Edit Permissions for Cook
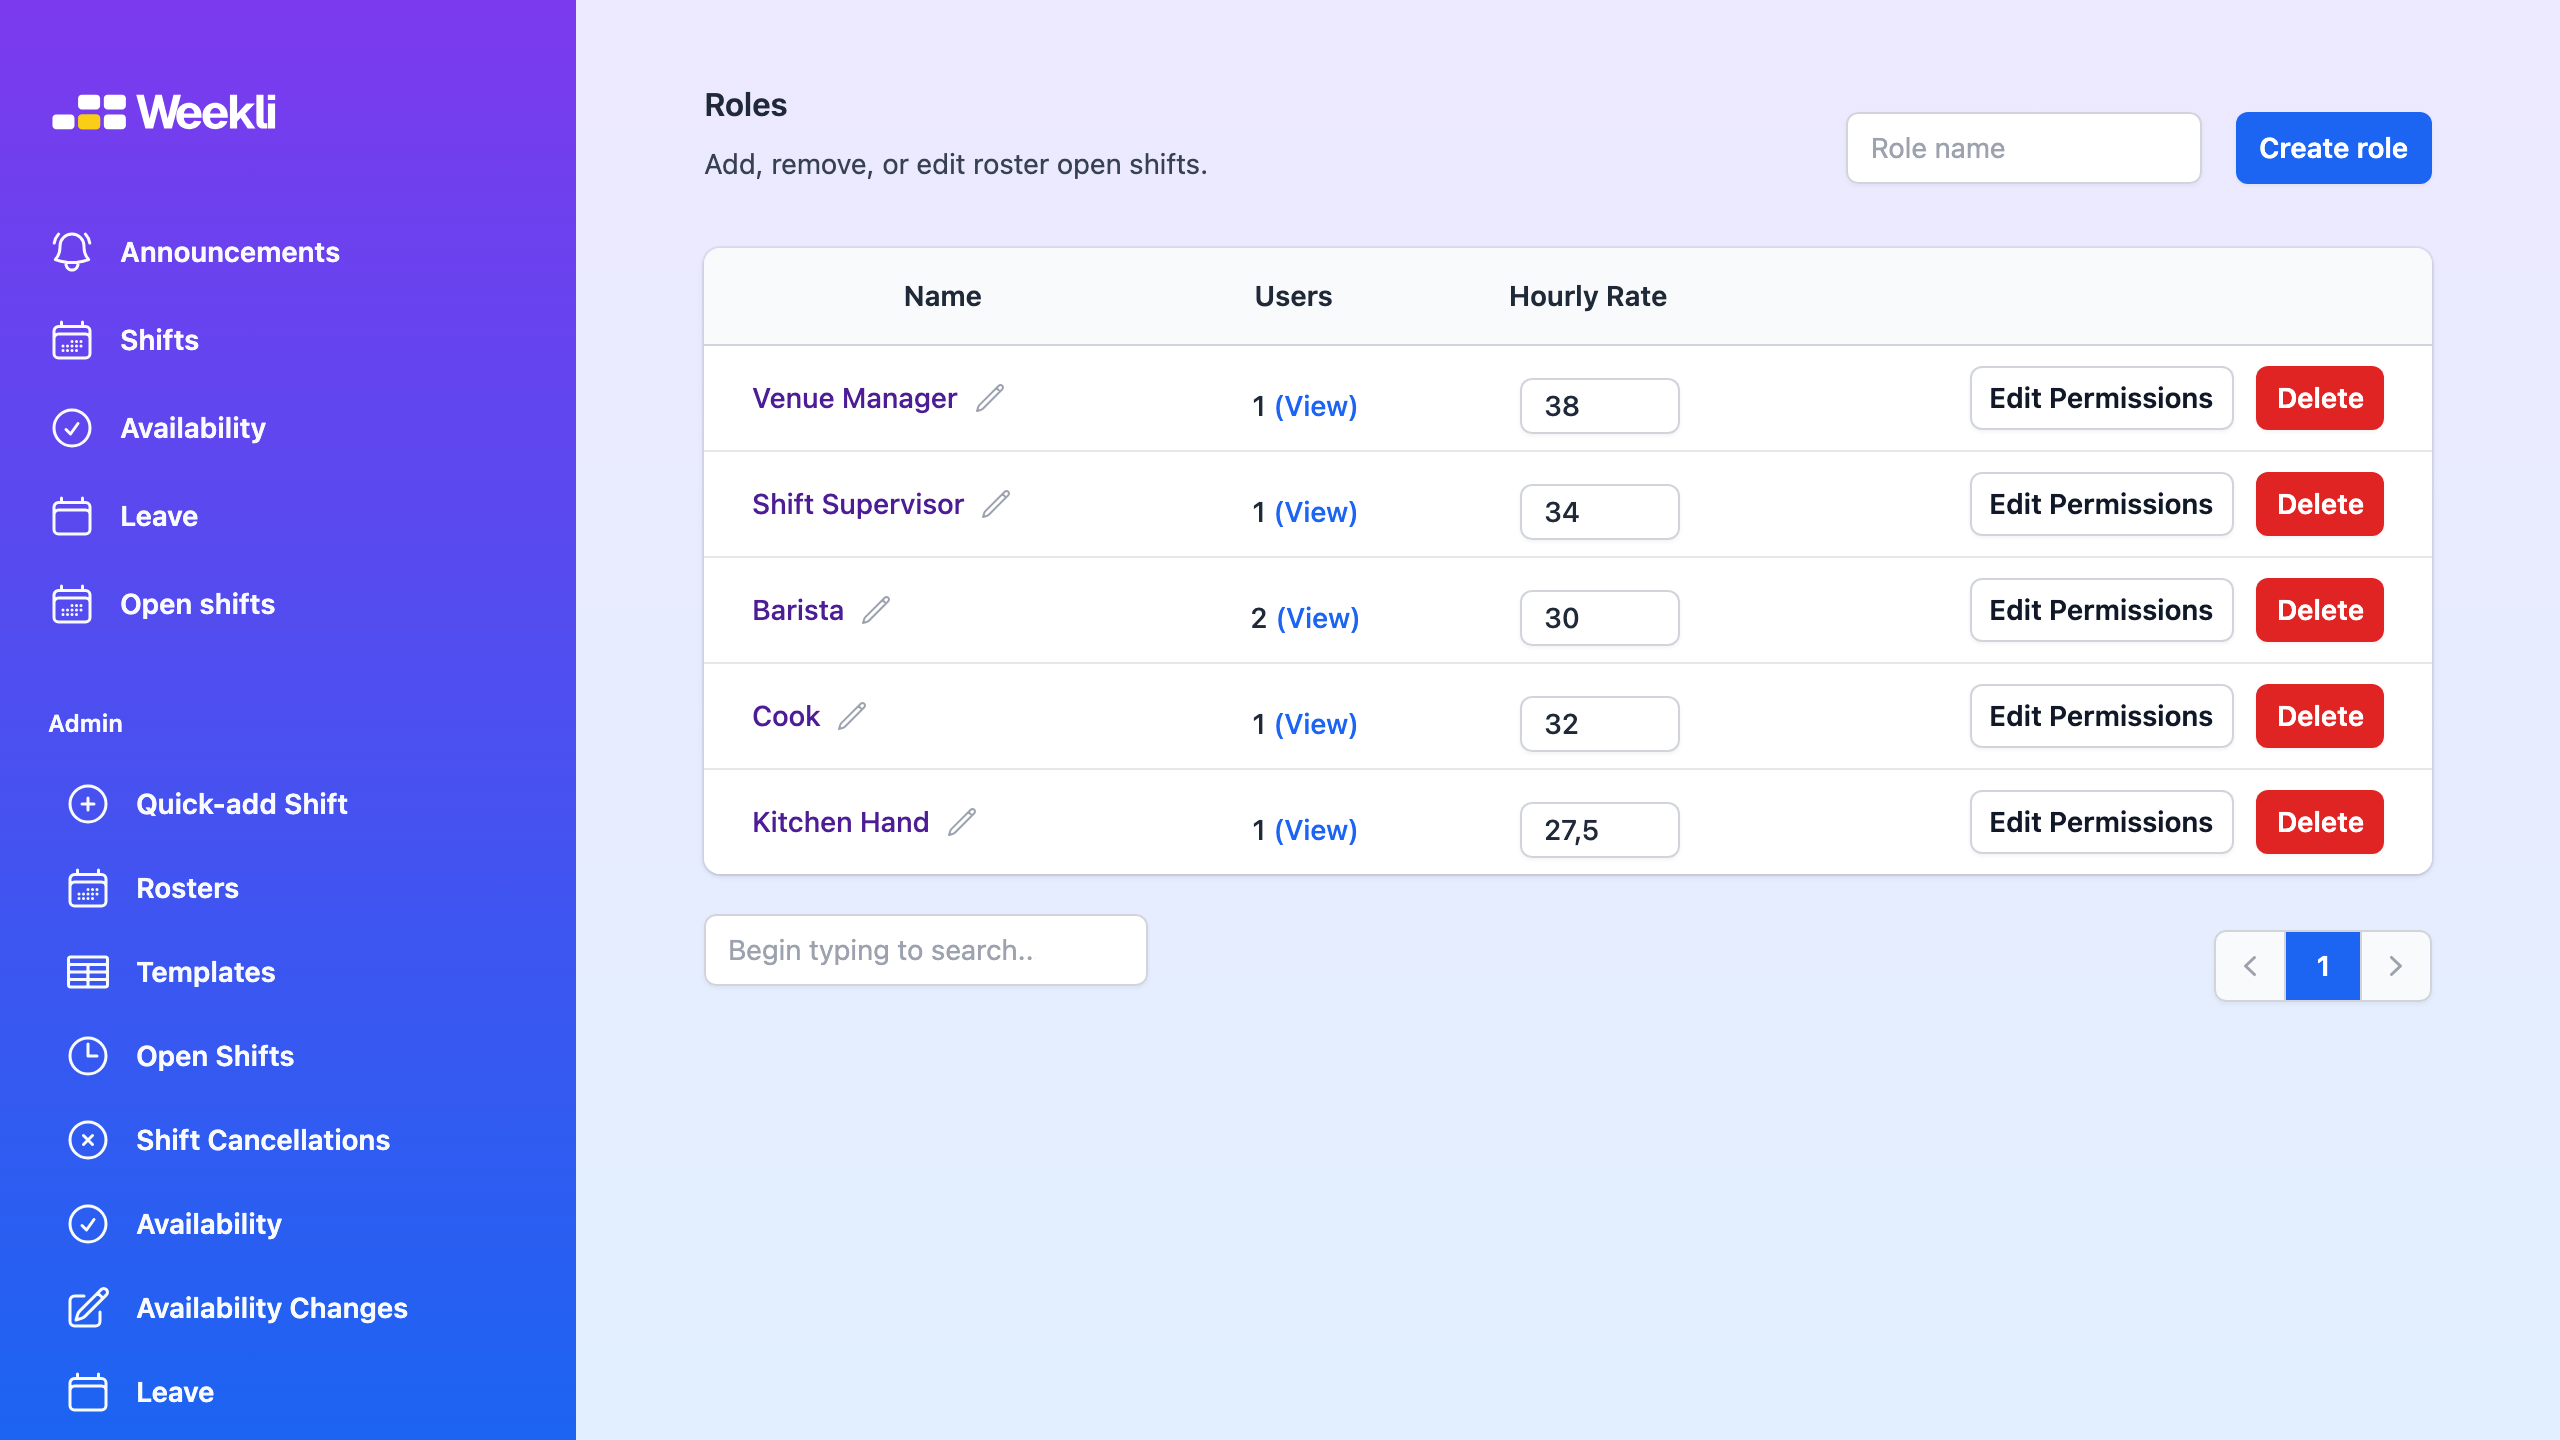2560x1440 pixels. 2101,716
